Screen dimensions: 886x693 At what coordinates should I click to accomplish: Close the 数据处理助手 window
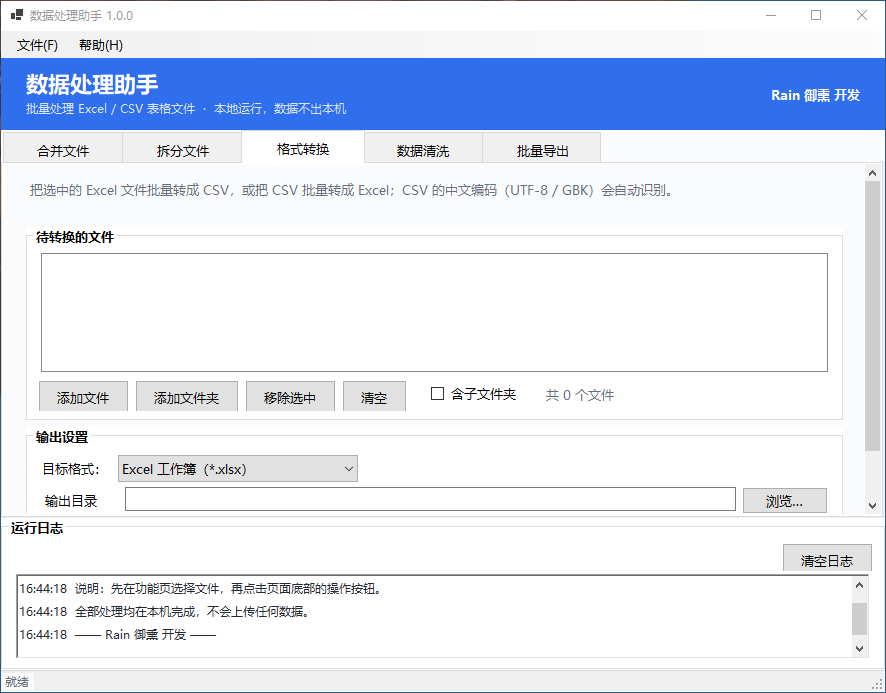[862, 15]
